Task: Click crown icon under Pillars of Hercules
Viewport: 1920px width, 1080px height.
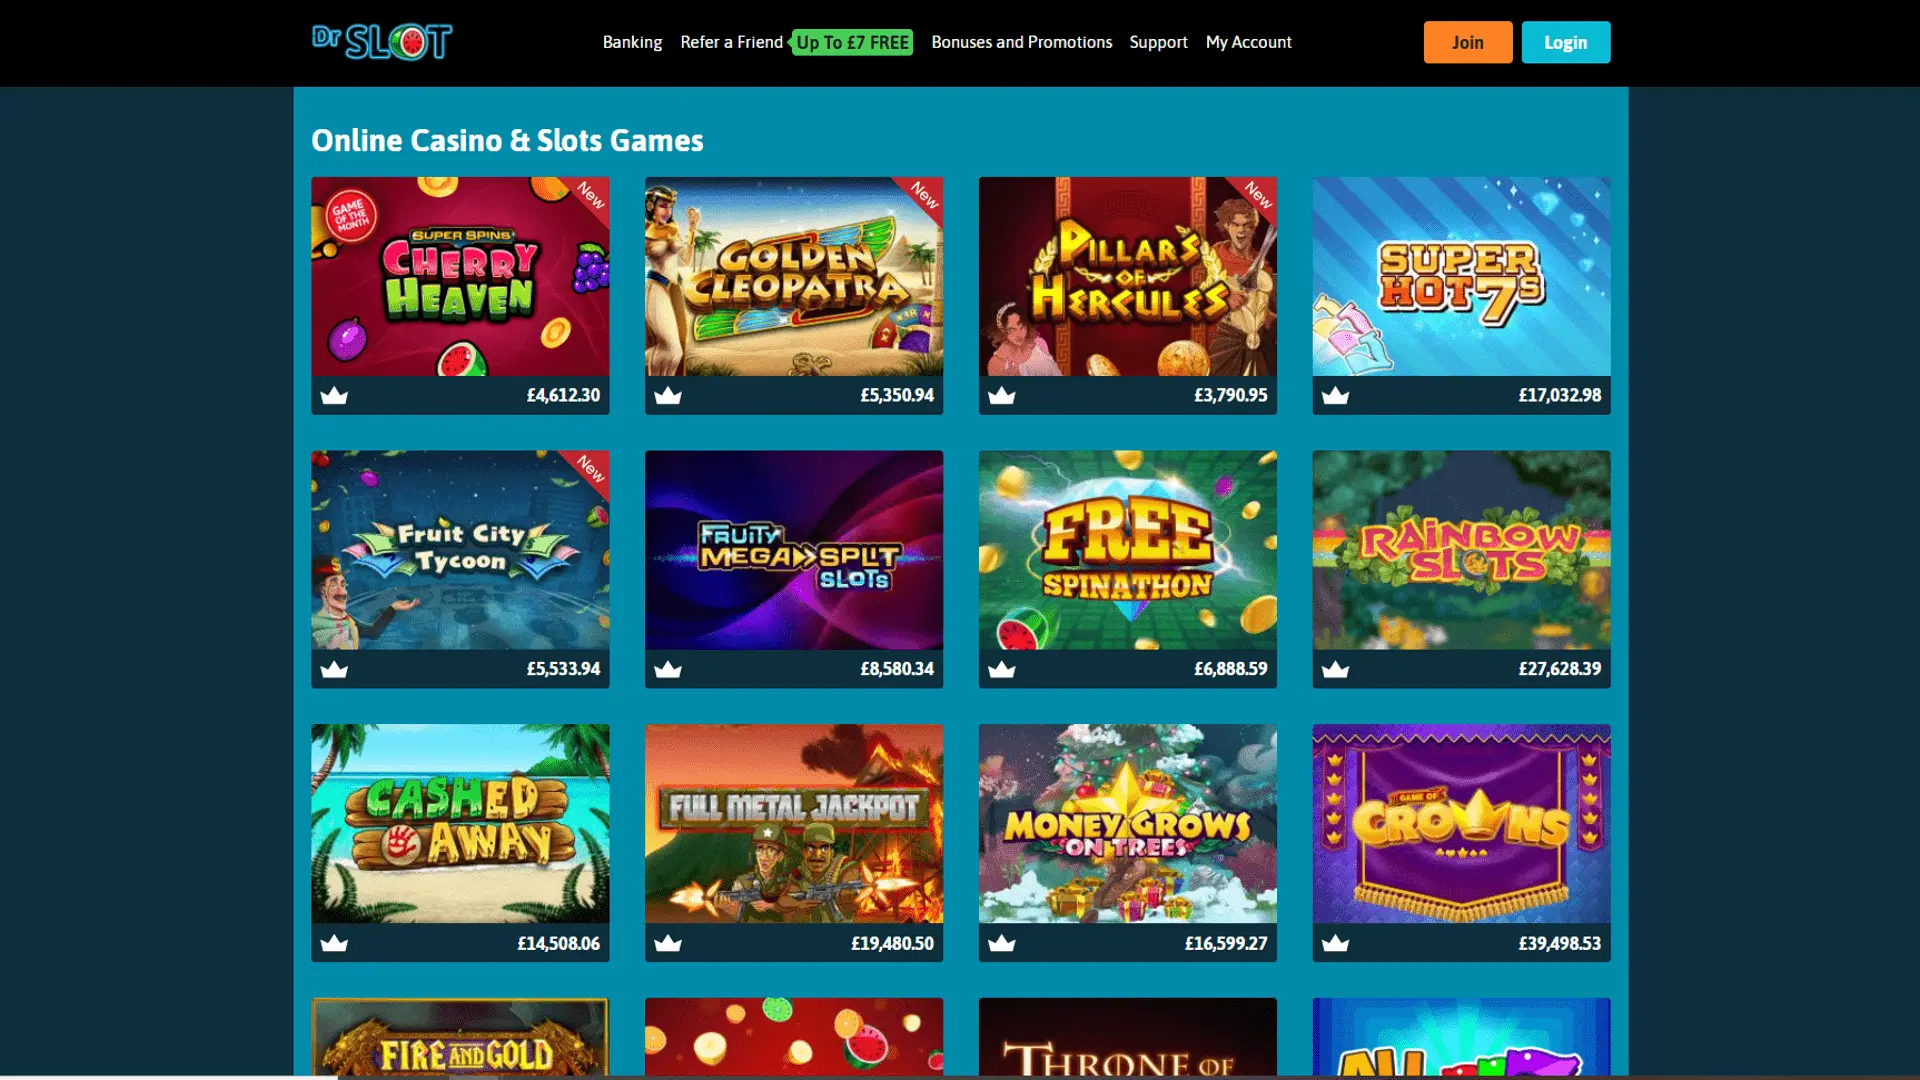Action: [x=1002, y=396]
